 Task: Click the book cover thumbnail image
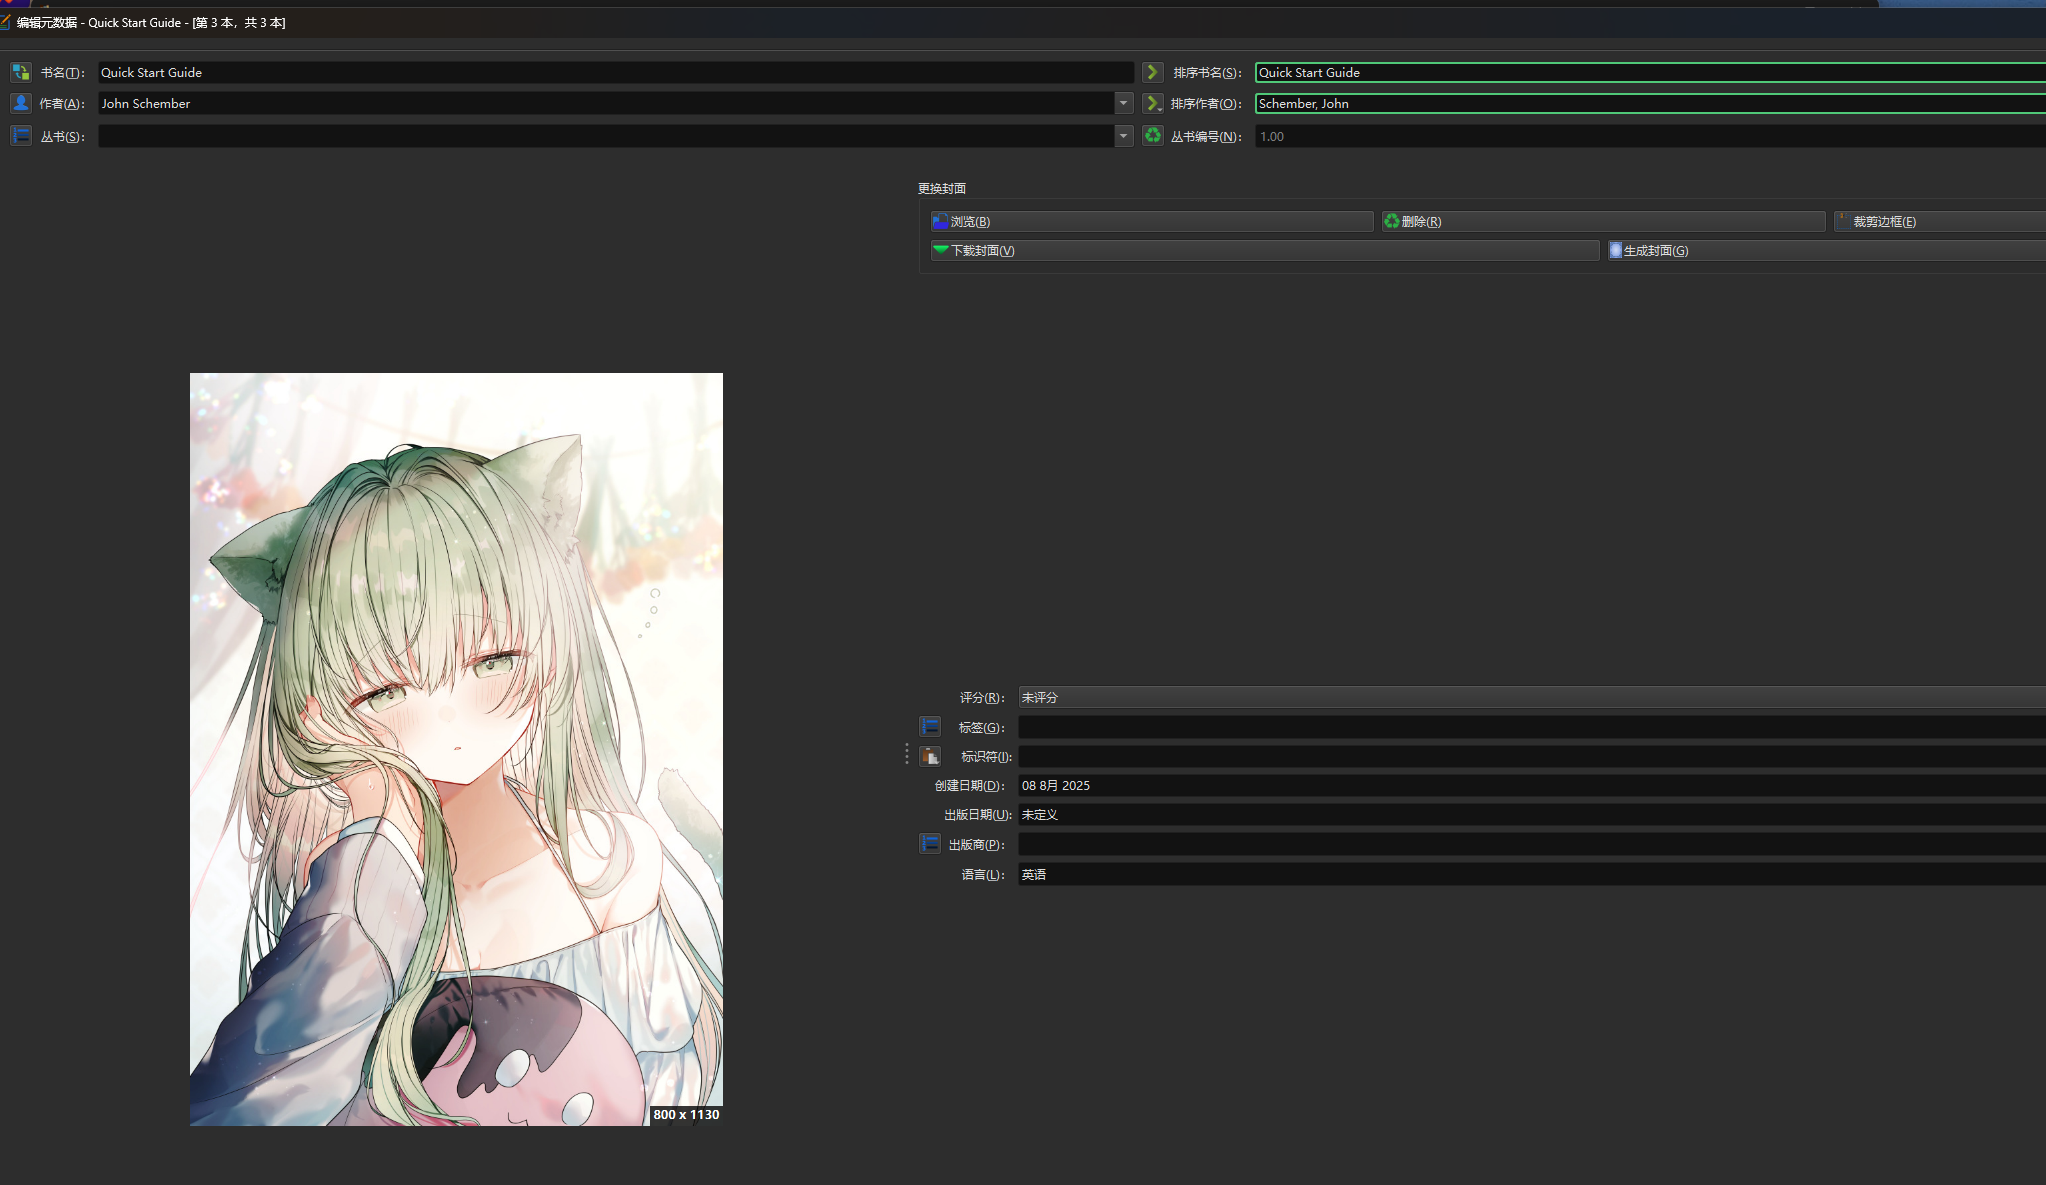coord(456,749)
